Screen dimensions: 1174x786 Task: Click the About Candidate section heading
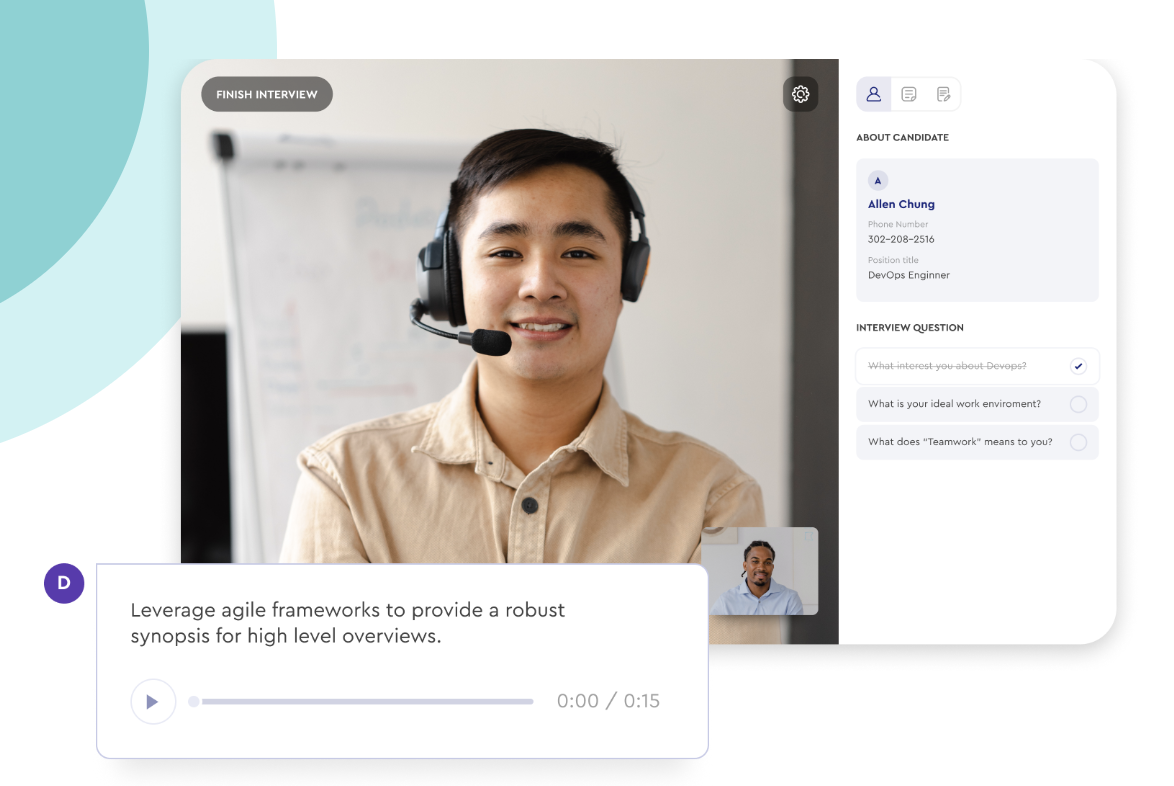click(x=902, y=138)
